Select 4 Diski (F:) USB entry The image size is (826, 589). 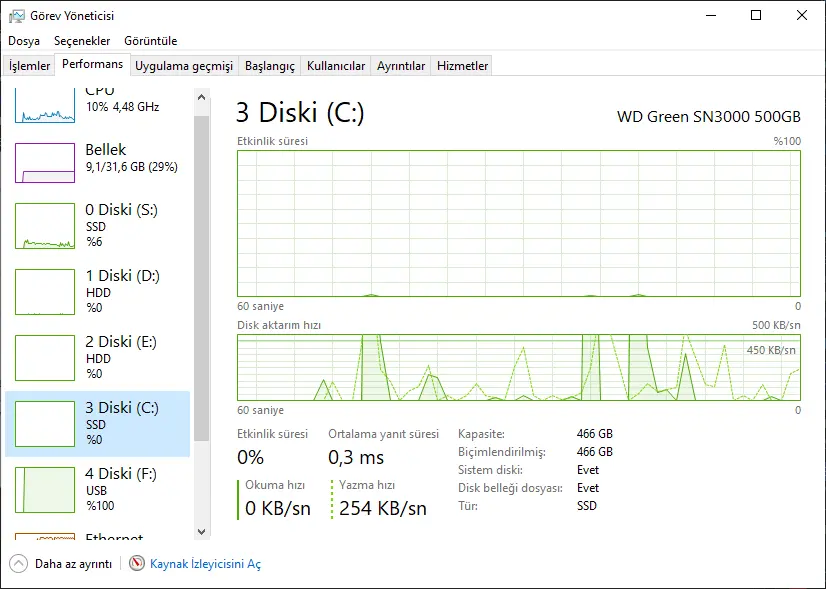tap(97, 489)
